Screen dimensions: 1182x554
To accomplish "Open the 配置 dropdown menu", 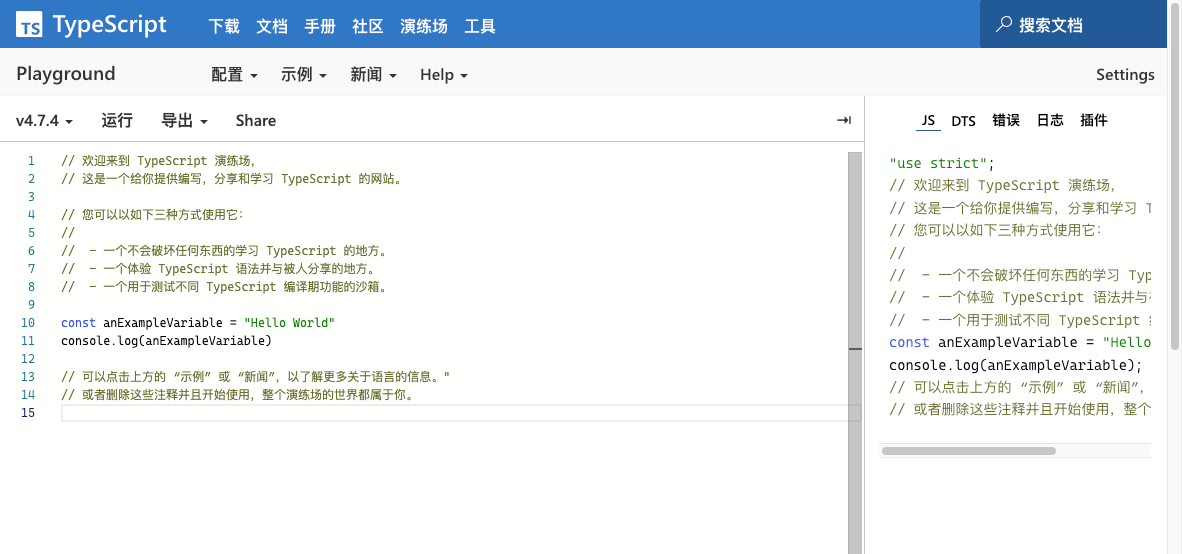I will click(x=234, y=75).
